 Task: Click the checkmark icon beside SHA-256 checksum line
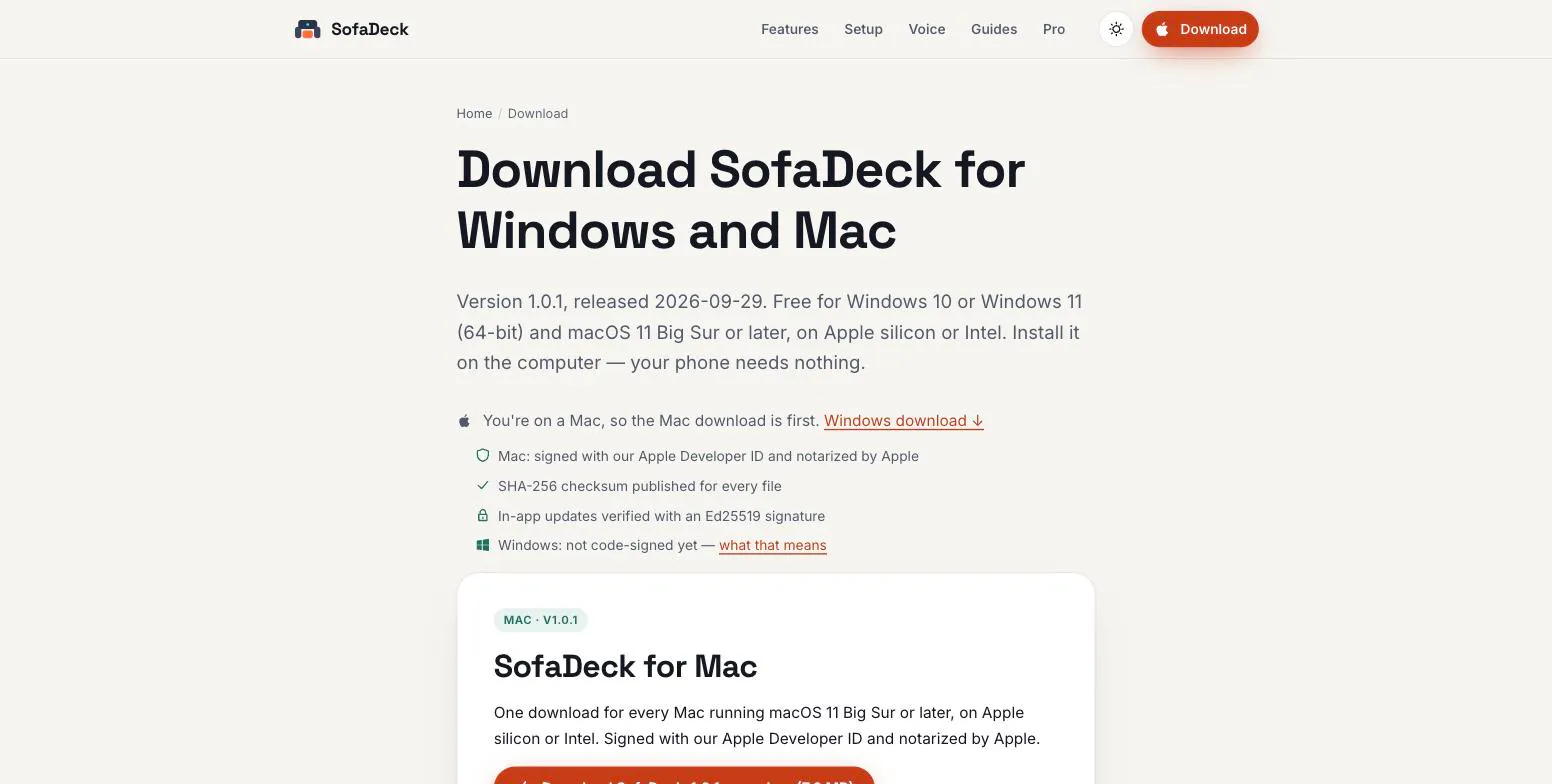(x=482, y=486)
